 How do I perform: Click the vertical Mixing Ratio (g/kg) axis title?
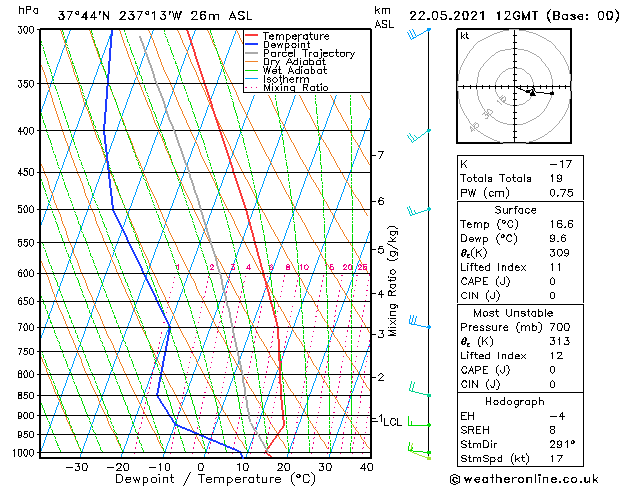click(392, 281)
